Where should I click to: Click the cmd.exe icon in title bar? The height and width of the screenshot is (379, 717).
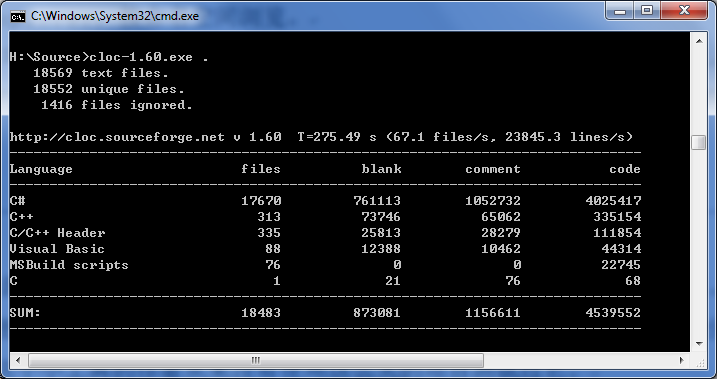tap(17, 16)
